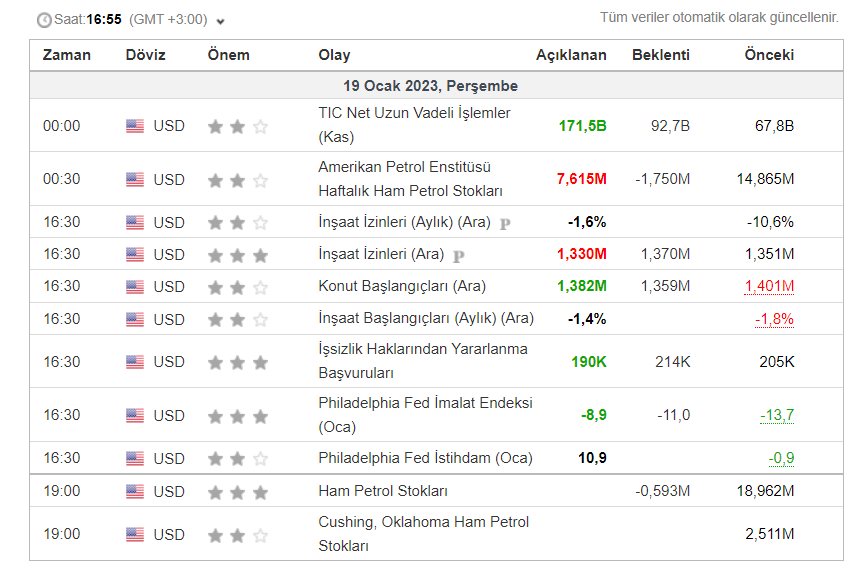855x573 pixels.
Task: Click the clock icon next to Saat
Action: [x=44, y=20]
